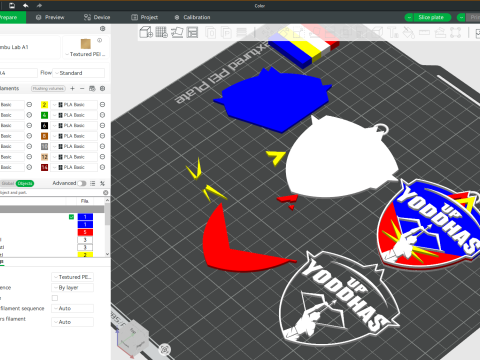Open filament 10 PLA Basic dropdown

click(74, 146)
